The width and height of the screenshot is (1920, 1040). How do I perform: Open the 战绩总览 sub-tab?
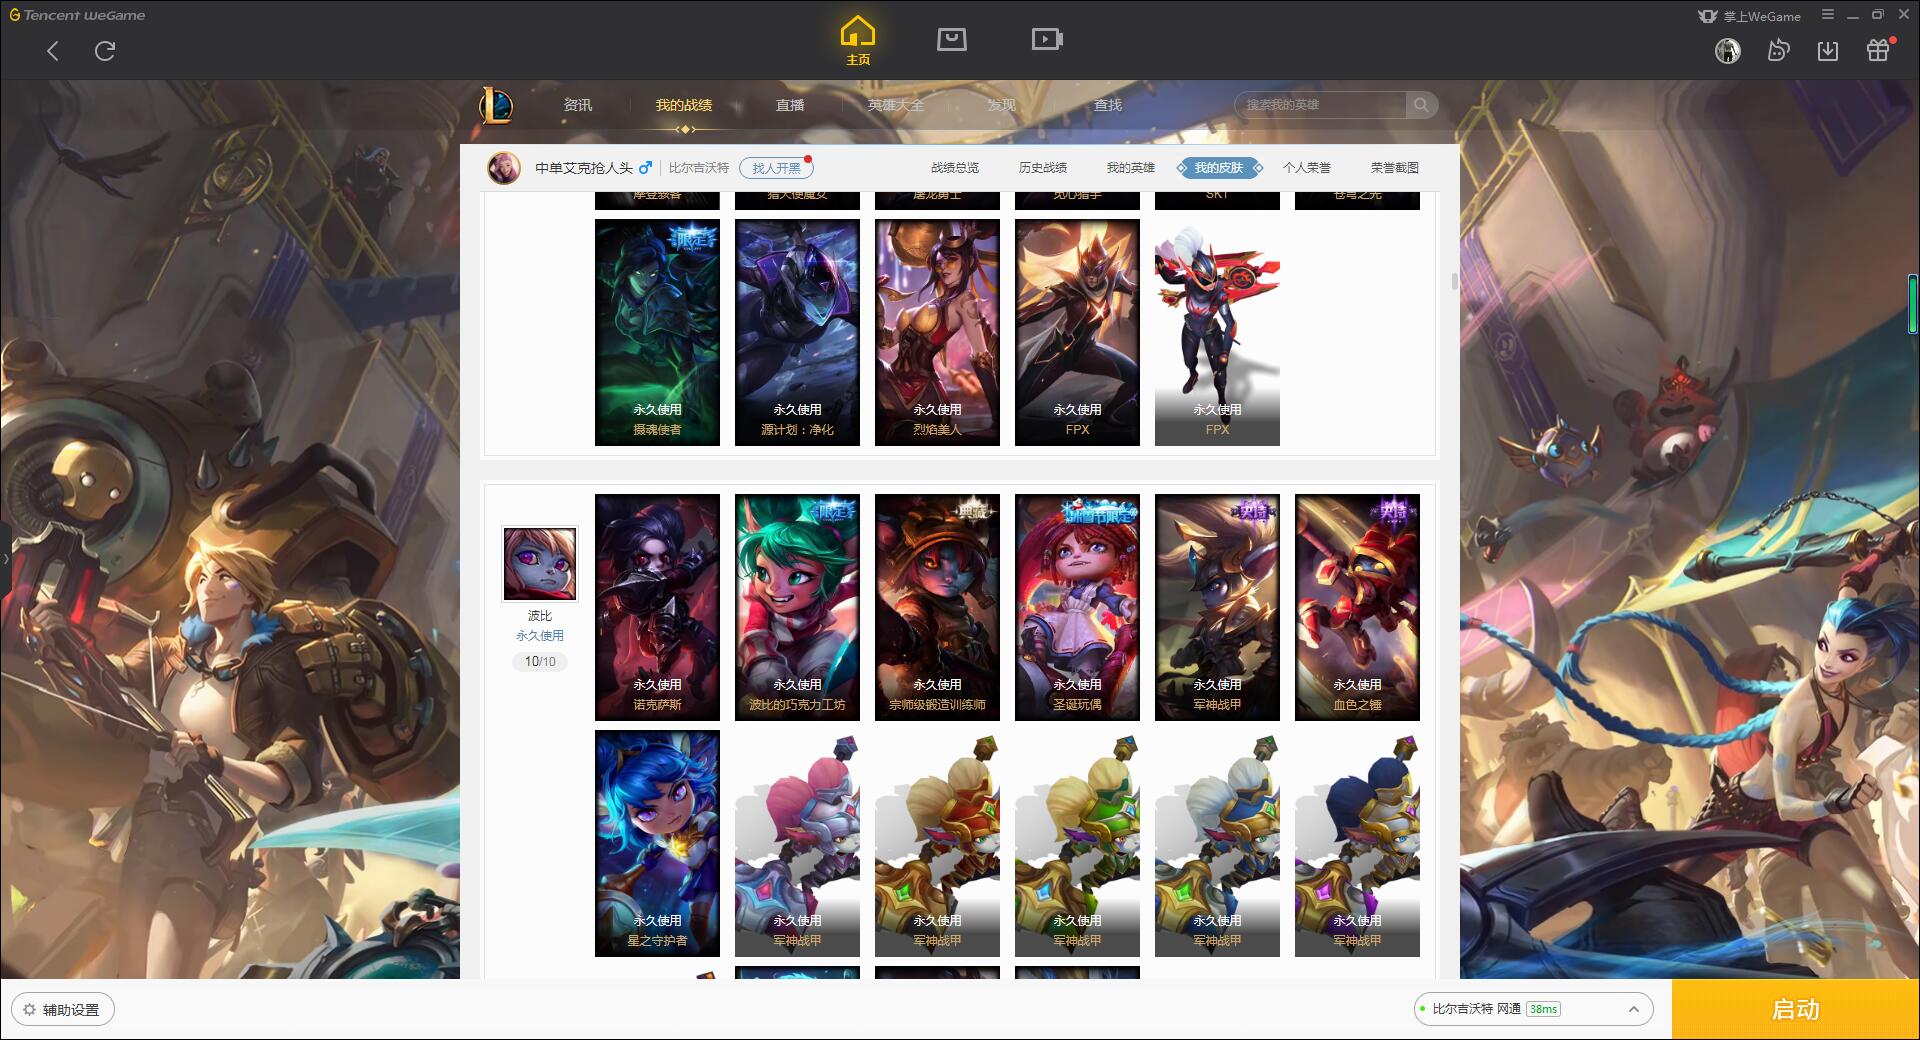point(955,168)
